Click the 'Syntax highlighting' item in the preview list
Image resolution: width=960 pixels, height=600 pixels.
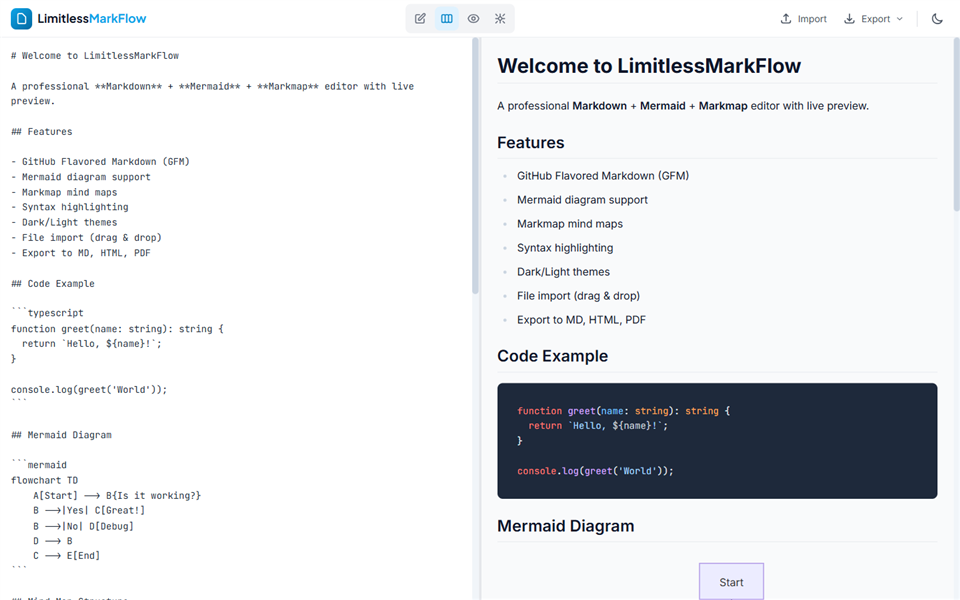[565, 248]
